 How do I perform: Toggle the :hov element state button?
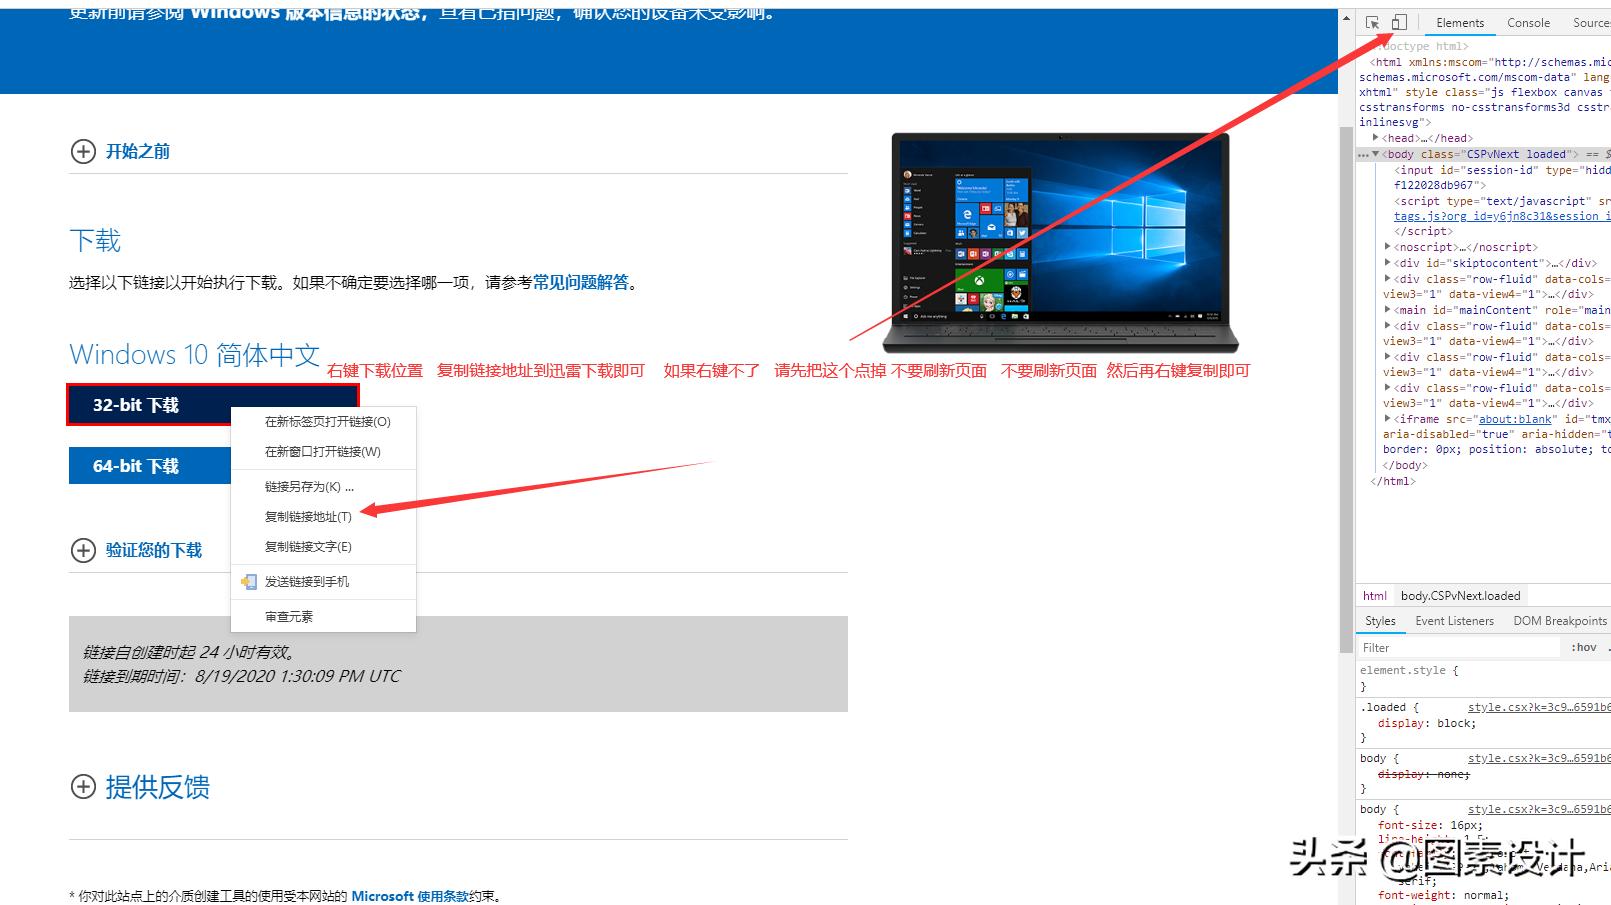[x=1584, y=648]
